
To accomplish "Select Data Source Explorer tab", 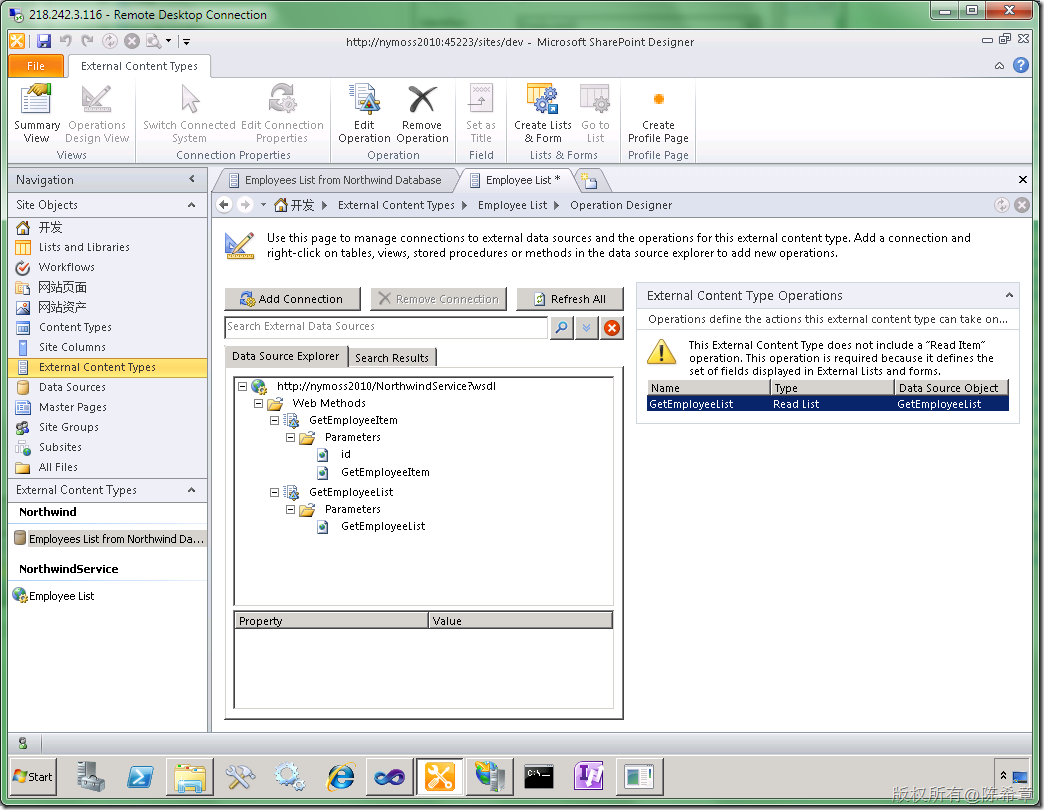I will pos(286,356).
